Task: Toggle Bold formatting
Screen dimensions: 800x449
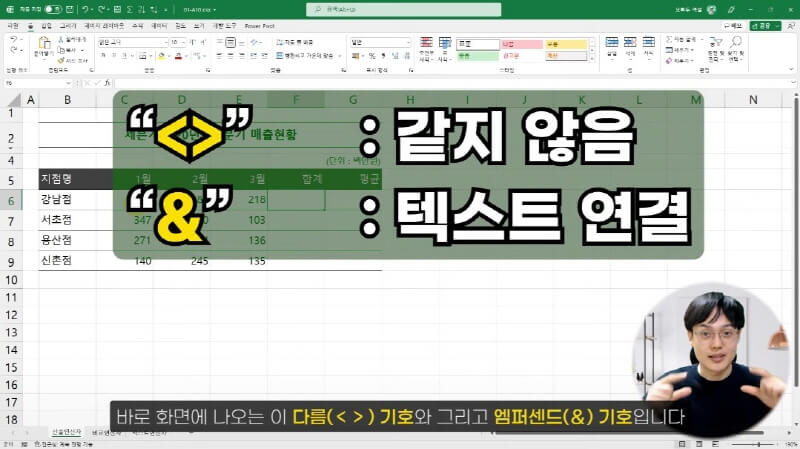Action: 104,56
